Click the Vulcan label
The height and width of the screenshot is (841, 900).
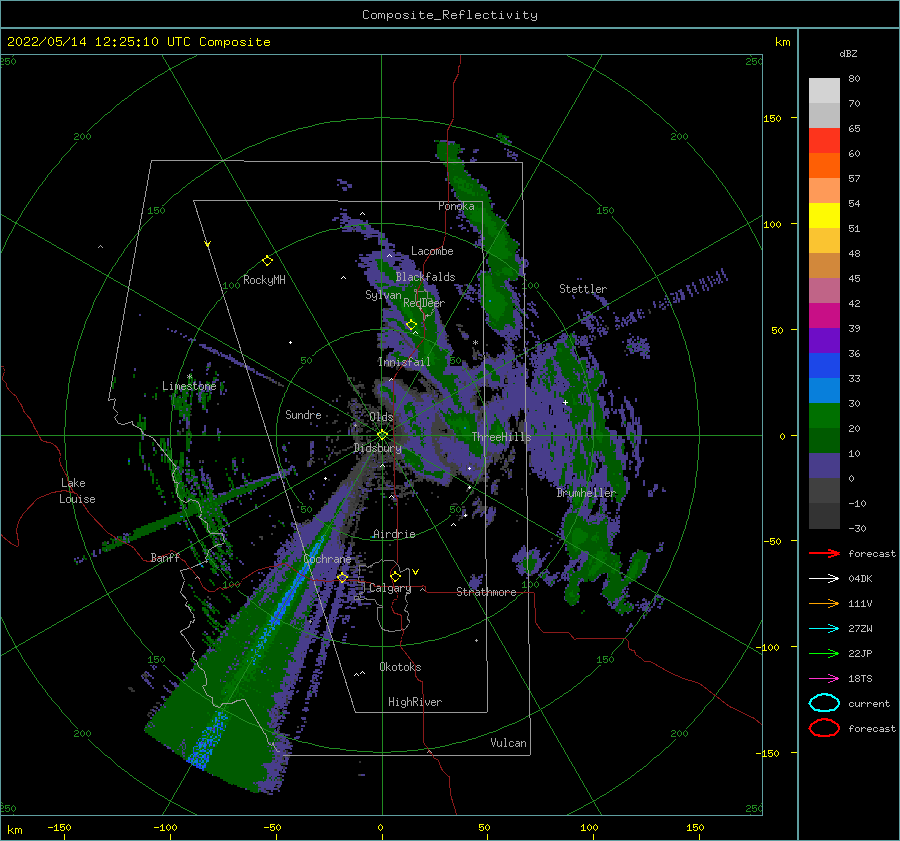click(x=509, y=743)
